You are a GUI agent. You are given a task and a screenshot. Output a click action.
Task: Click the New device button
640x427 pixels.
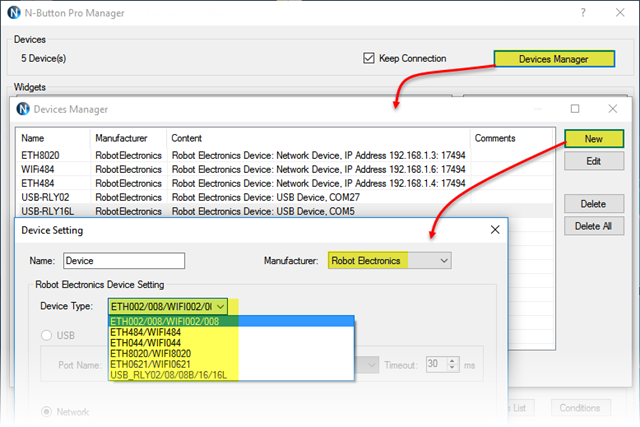pos(594,139)
